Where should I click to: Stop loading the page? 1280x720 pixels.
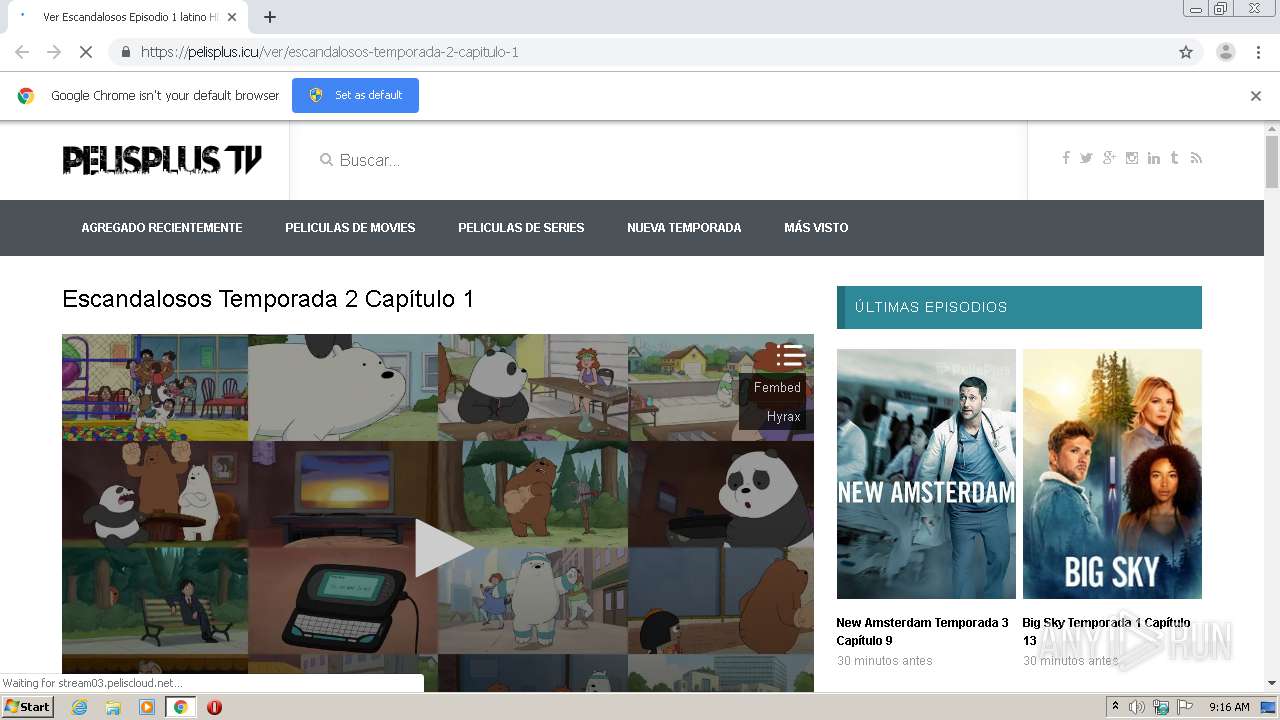click(86, 52)
